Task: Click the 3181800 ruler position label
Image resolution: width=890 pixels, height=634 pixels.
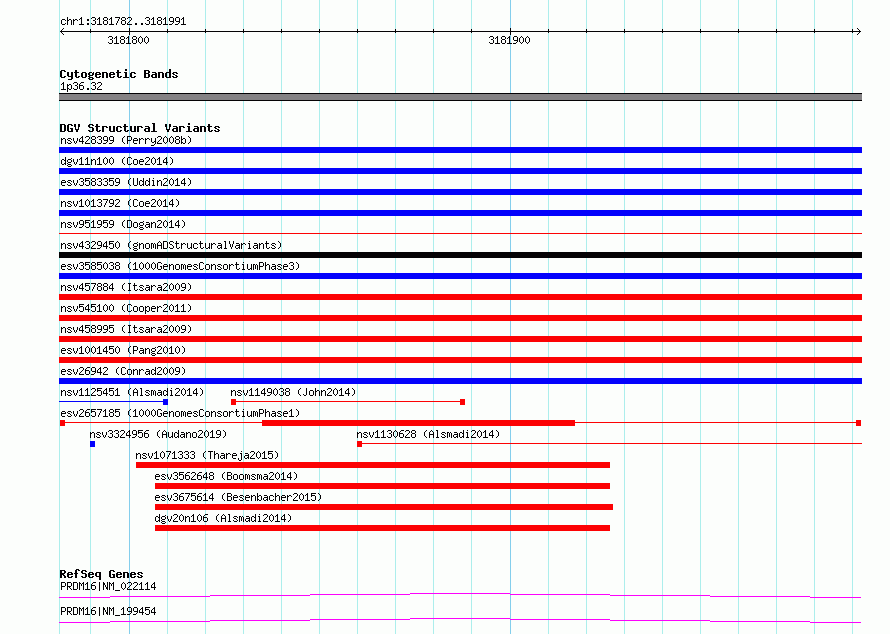Action: 128,40
